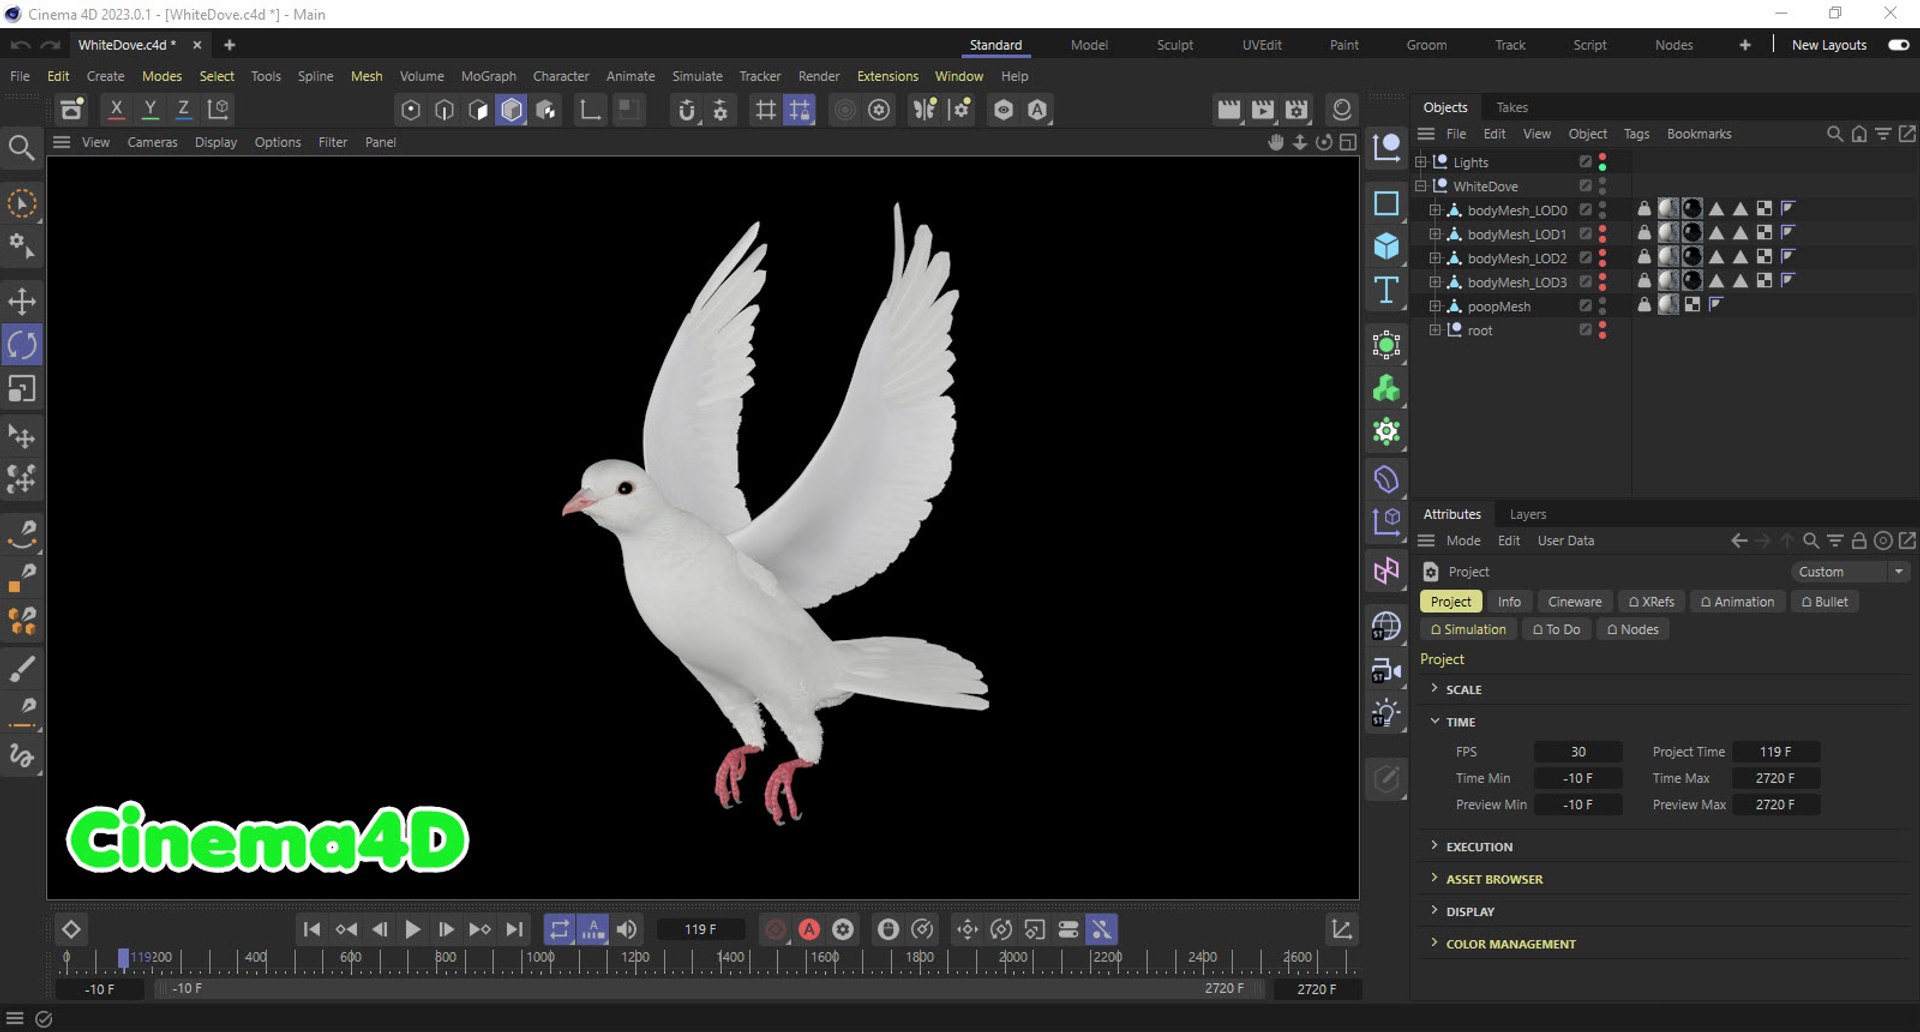Collapse the WhiteDove object
The image size is (1920, 1032).
point(1420,185)
